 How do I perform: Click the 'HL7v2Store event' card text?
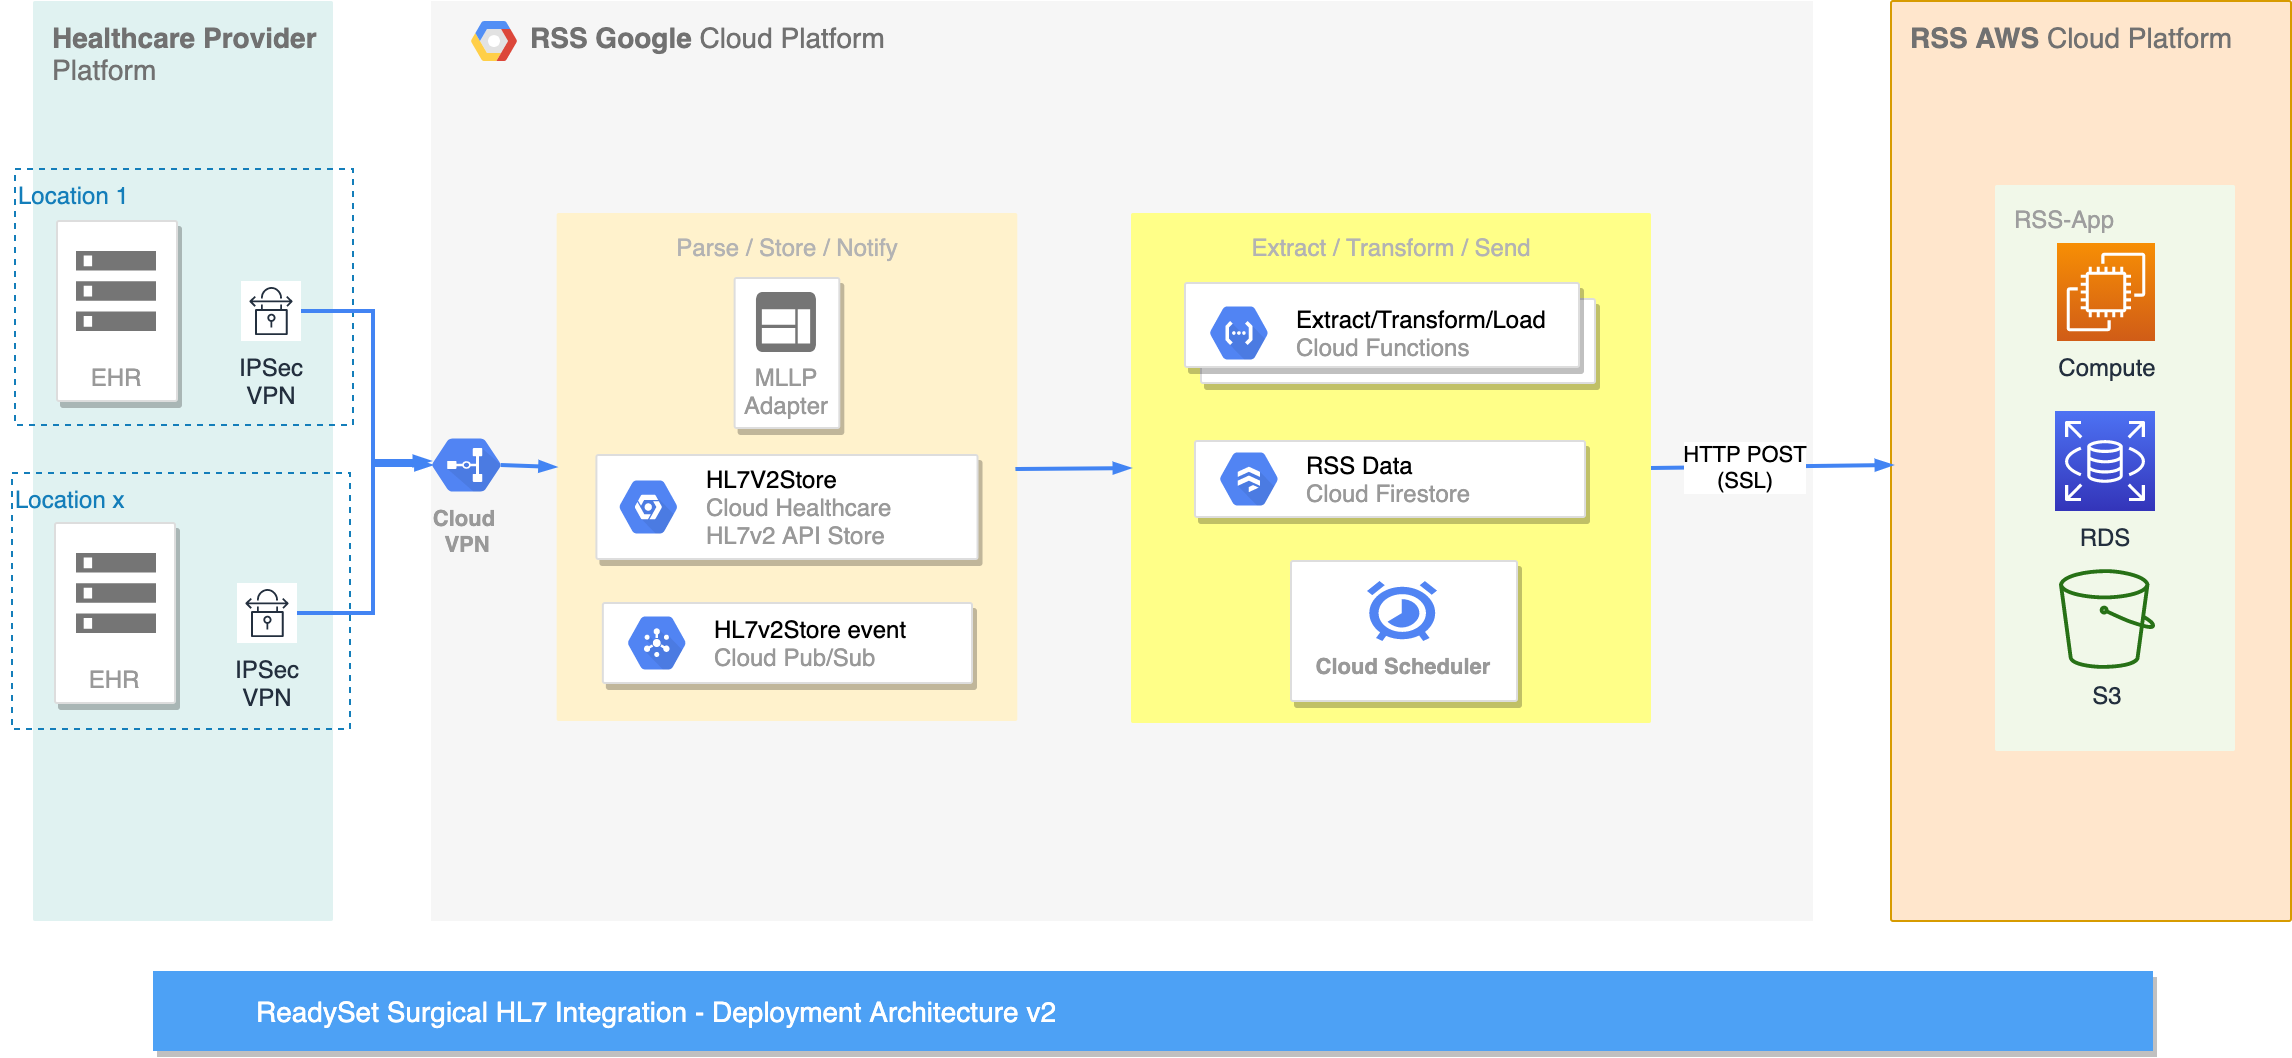pyautogui.click(x=810, y=630)
